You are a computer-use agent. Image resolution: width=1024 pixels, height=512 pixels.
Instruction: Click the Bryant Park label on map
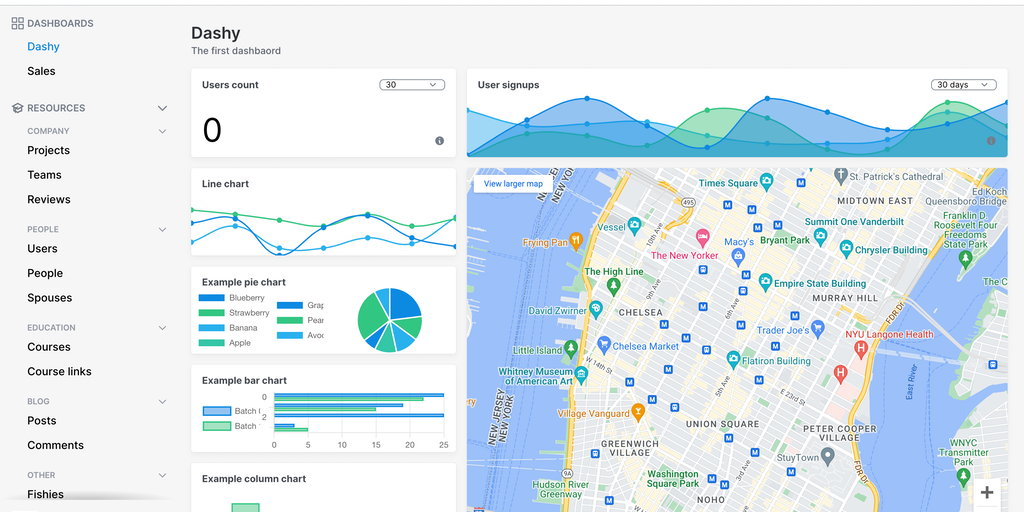[x=785, y=240]
